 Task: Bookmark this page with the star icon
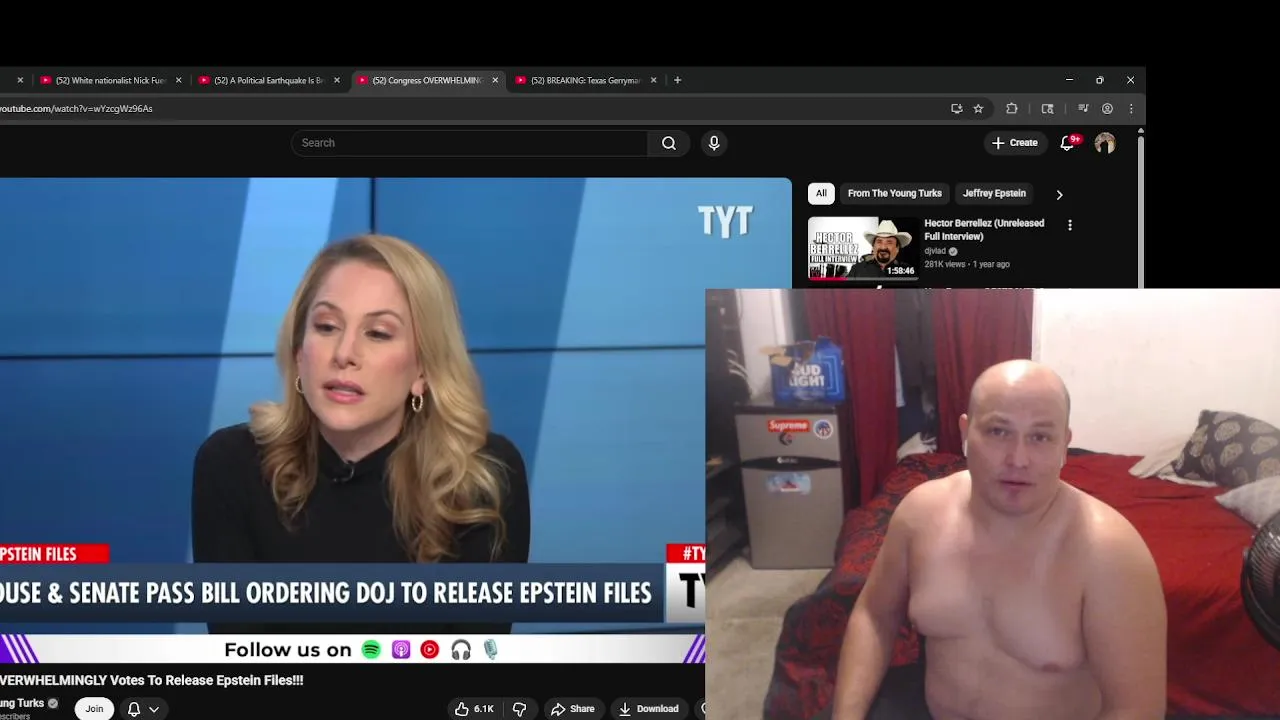tap(978, 108)
